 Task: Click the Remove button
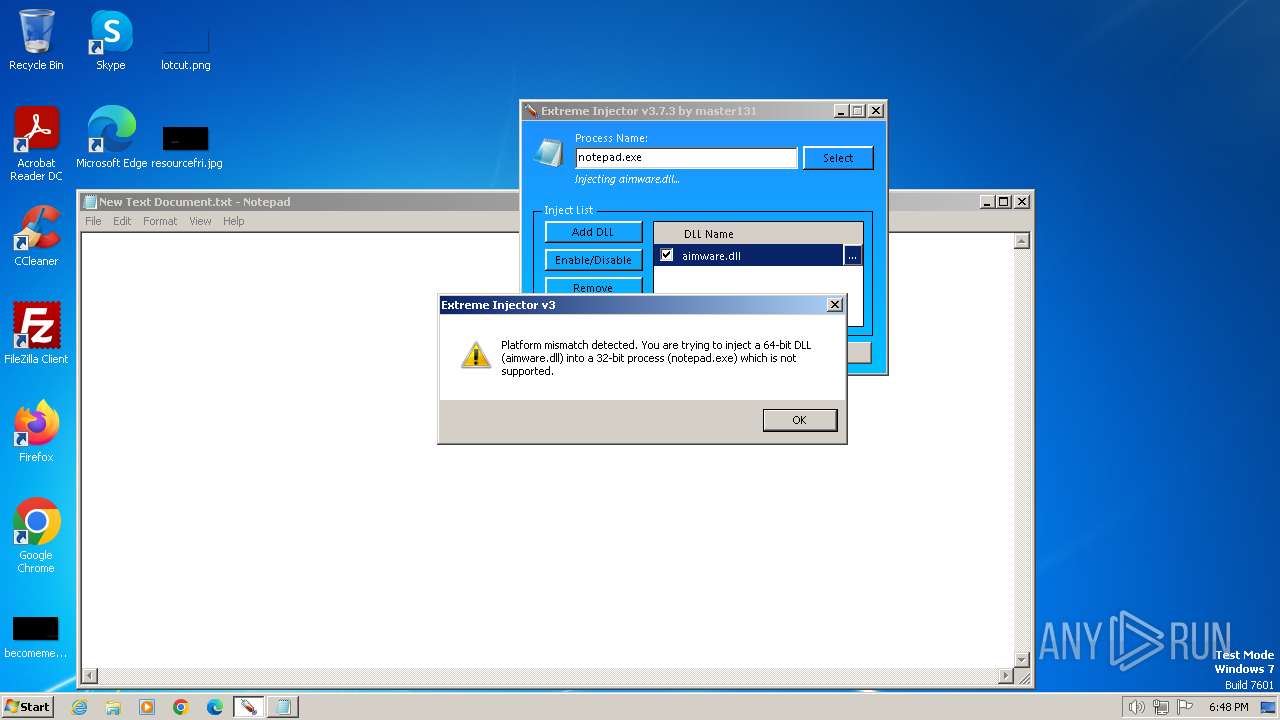tap(593, 286)
